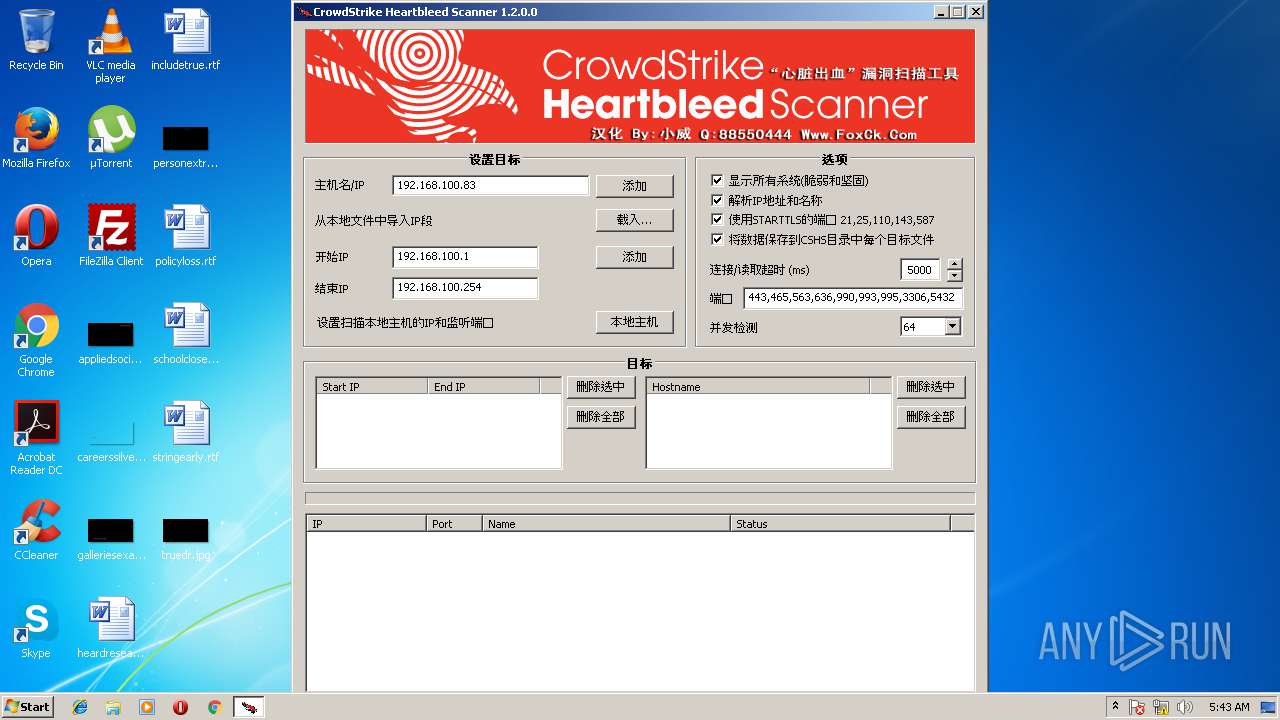This screenshot has width=1280, height=720.
Task: Click Start IP column header
Action: tap(372, 387)
